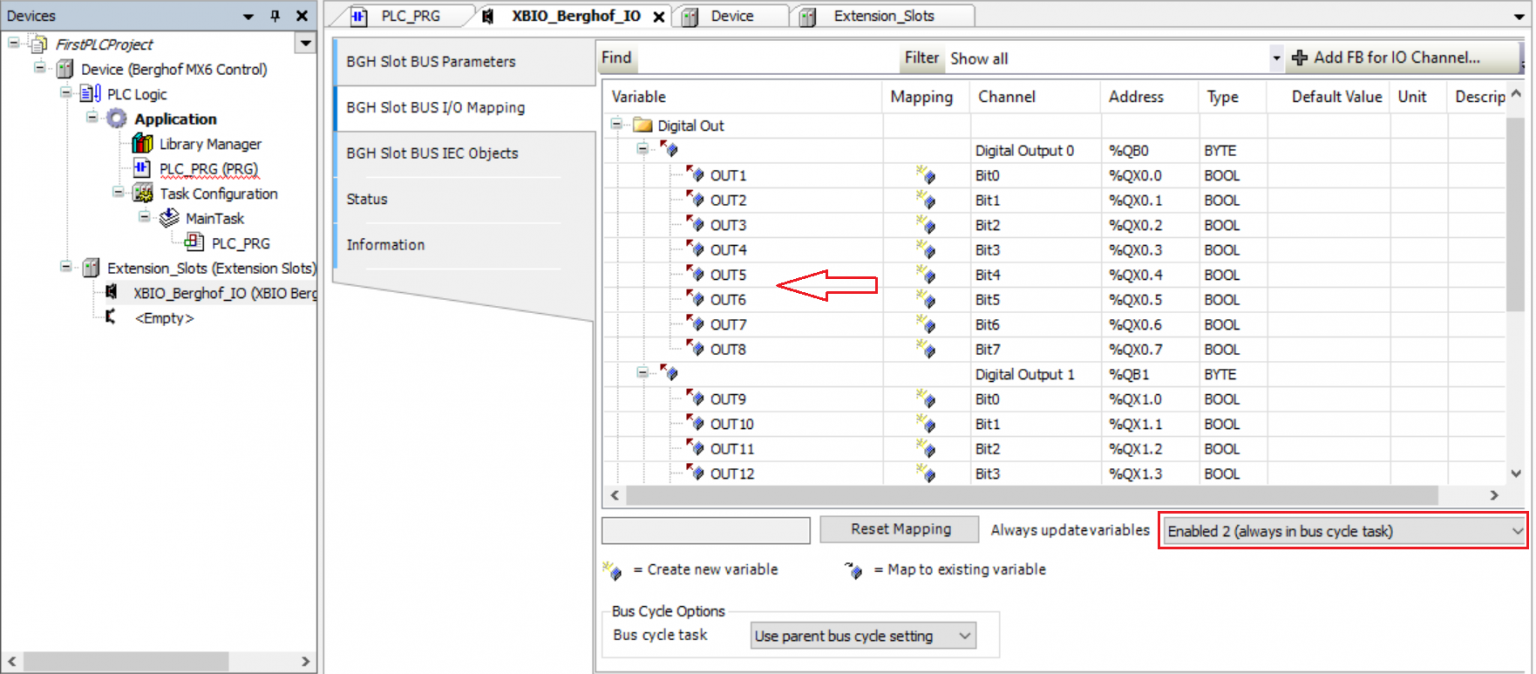Open the Always update variables dropdown

[x=1343, y=531]
